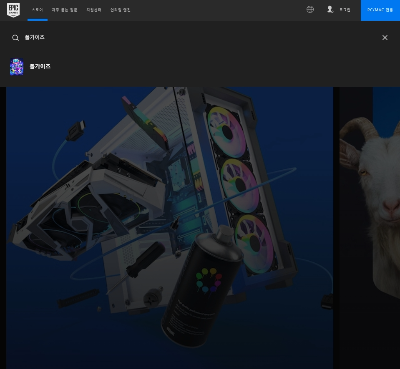Open the globe language selector
This screenshot has height=369, width=400.
pos(310,10)
